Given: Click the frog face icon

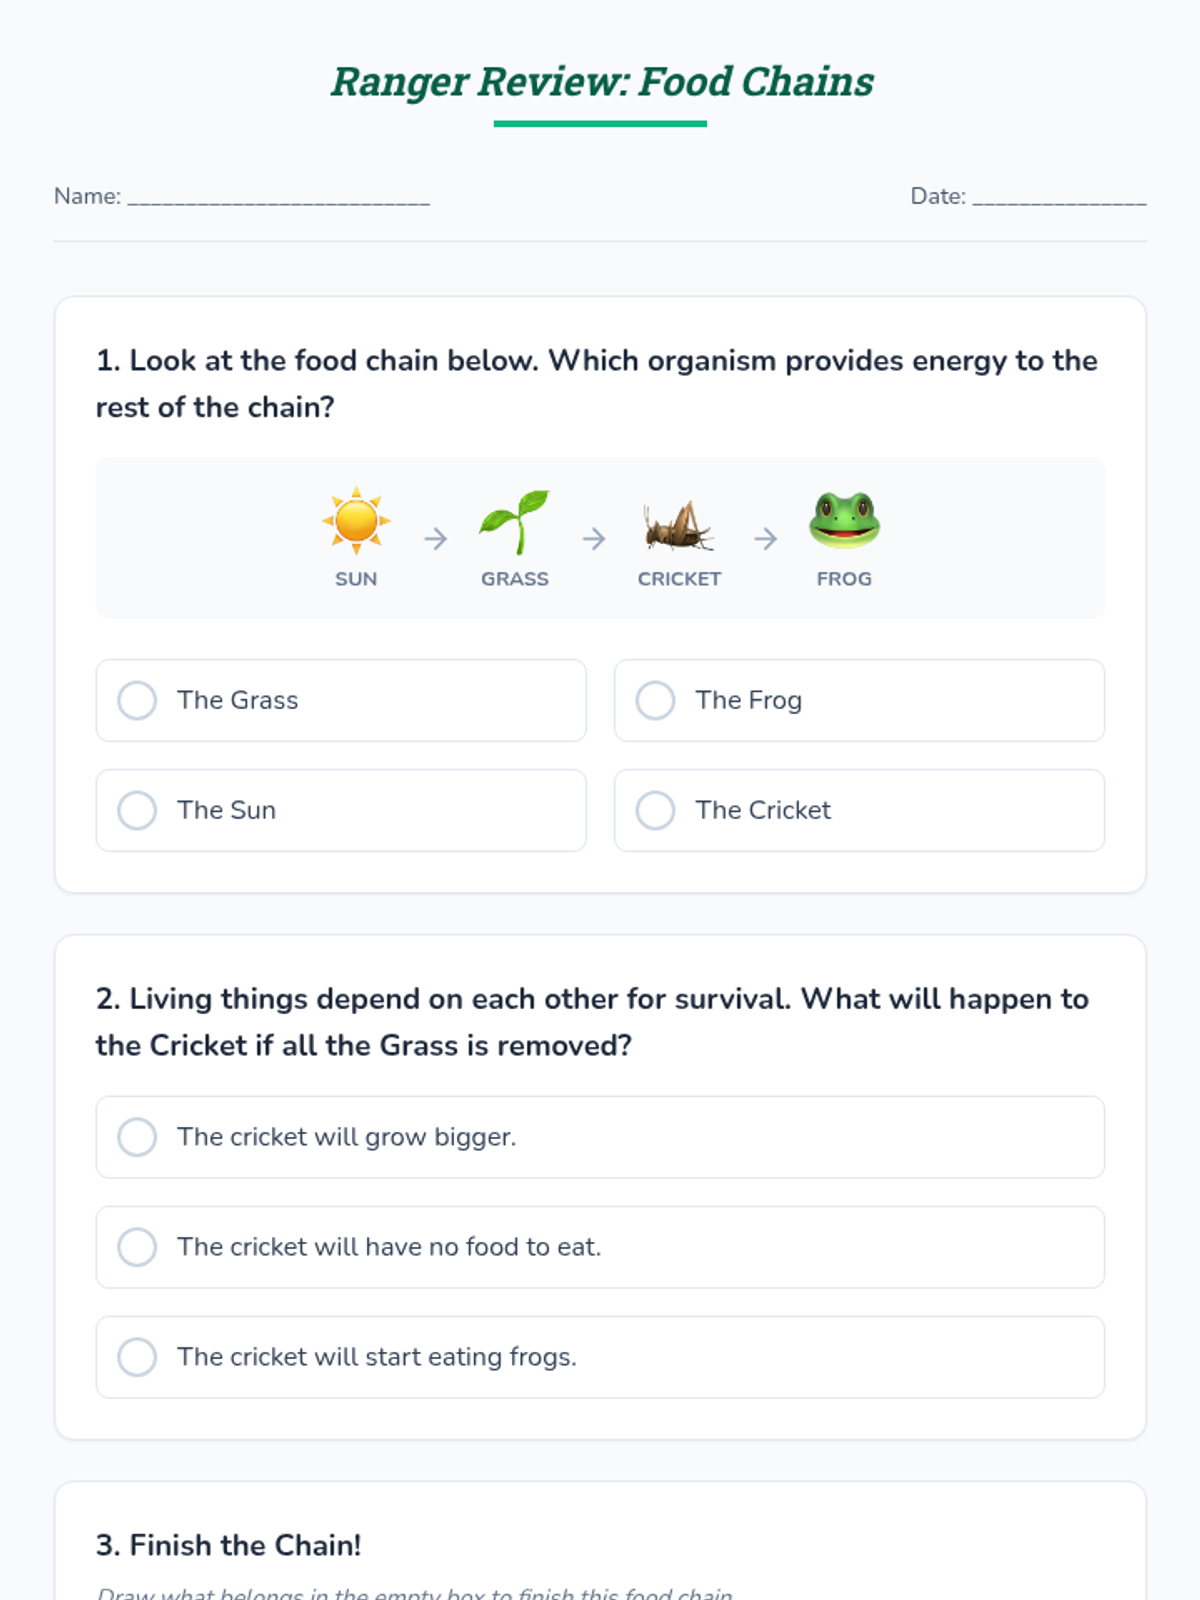Looking at the screenshot, I should [x=844, y=520].
